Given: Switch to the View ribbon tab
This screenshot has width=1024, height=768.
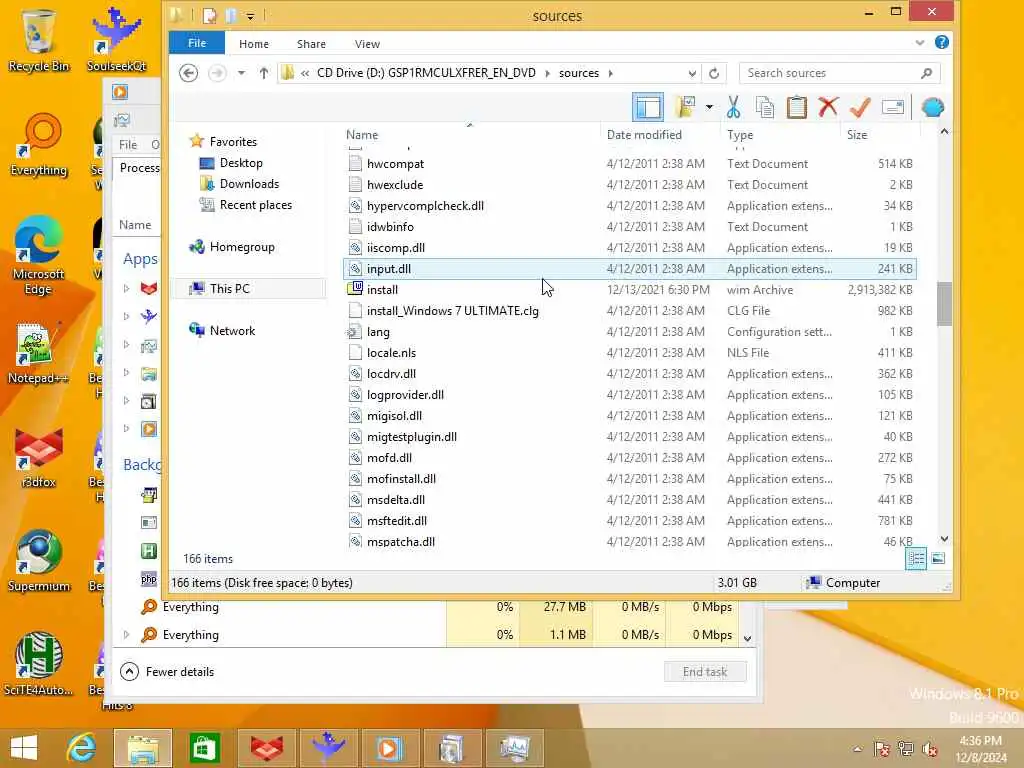Looking at the screenshot, I should coord(367,44).
